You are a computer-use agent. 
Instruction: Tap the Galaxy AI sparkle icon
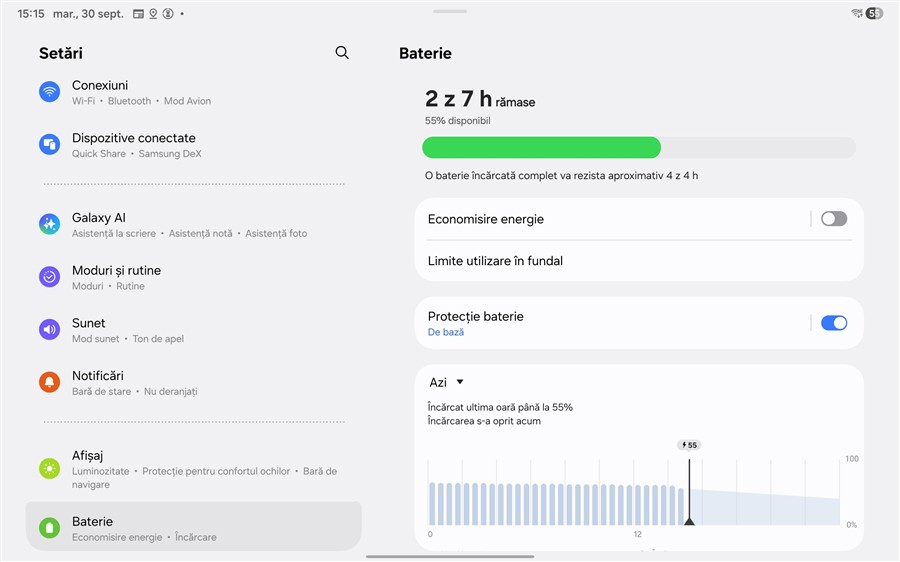click(x=49, y=224)
